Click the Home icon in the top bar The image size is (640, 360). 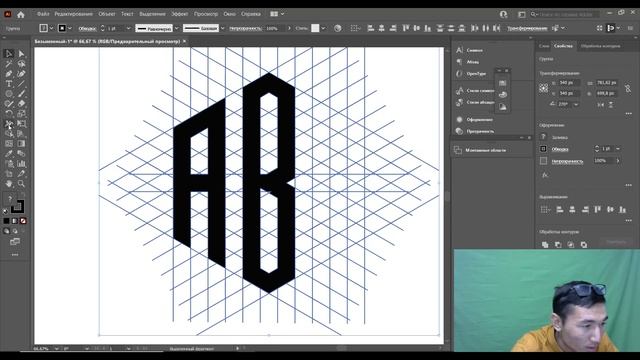tap(21, 15)
